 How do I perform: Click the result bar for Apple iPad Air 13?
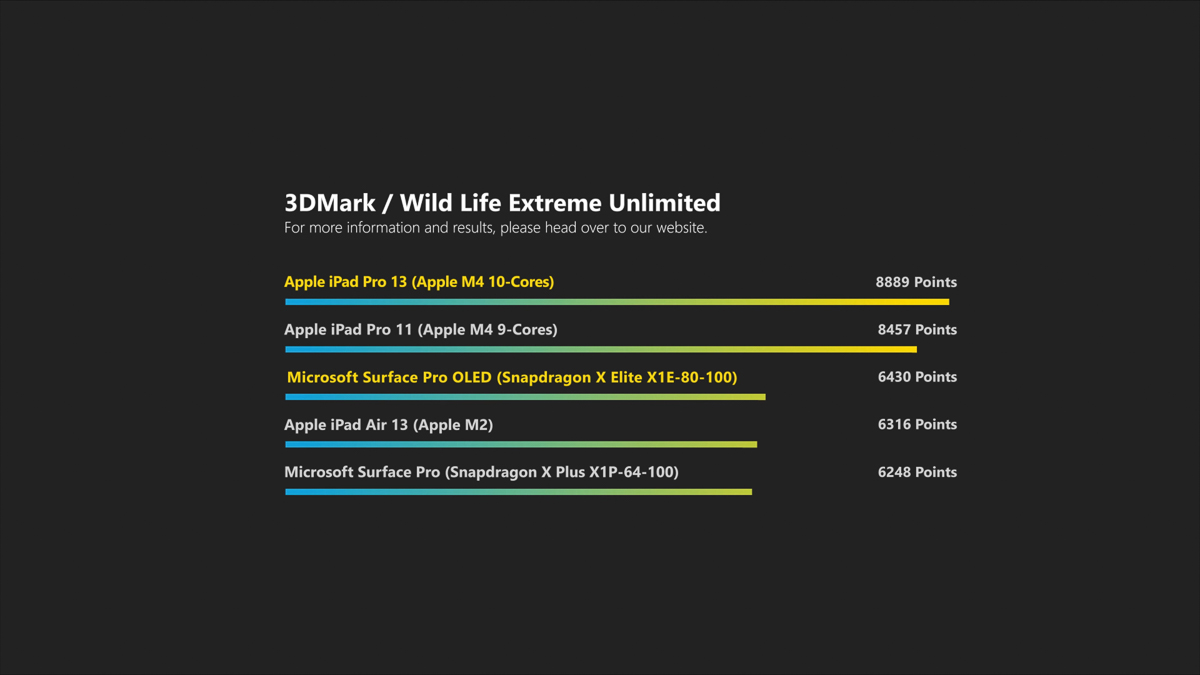point(521,445)
